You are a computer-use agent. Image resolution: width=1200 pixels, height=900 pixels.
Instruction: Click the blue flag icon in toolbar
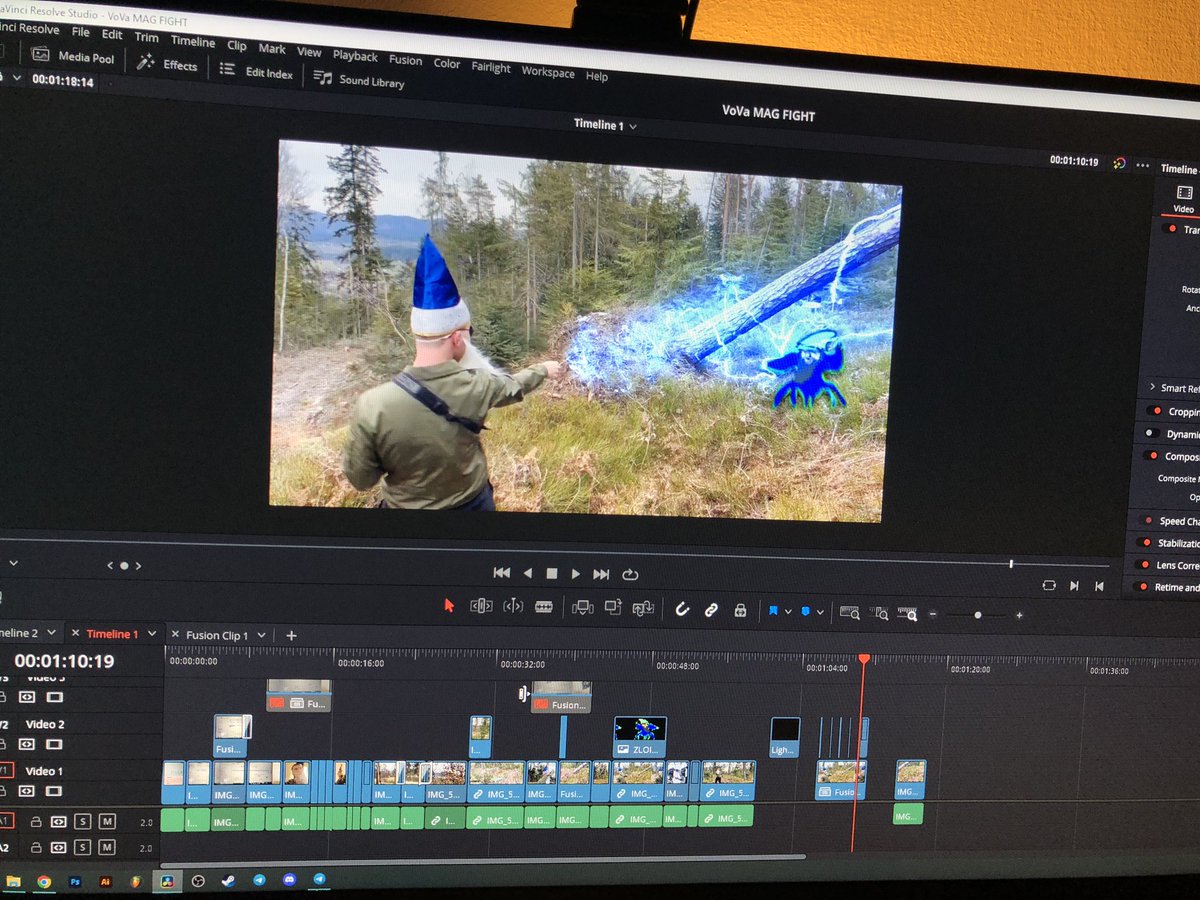(773, 610)
